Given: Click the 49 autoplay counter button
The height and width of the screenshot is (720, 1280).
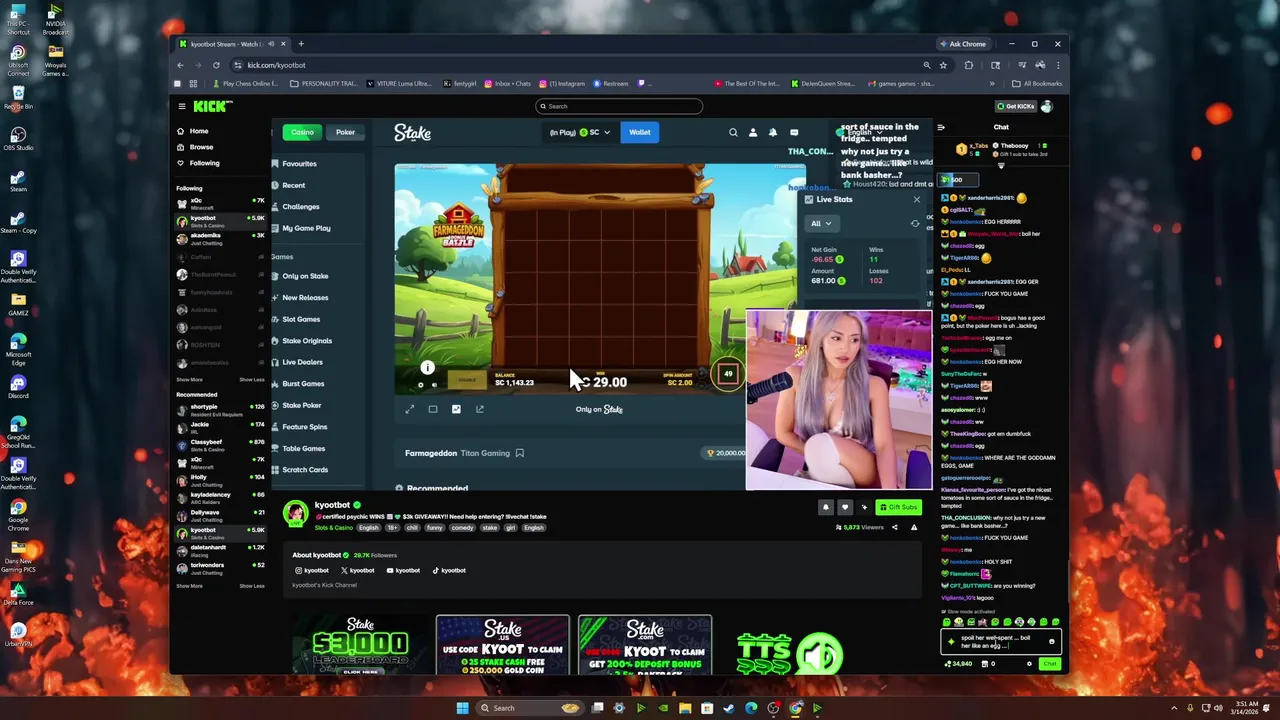Looking at the screenshot, I should (x=728, y=374).
